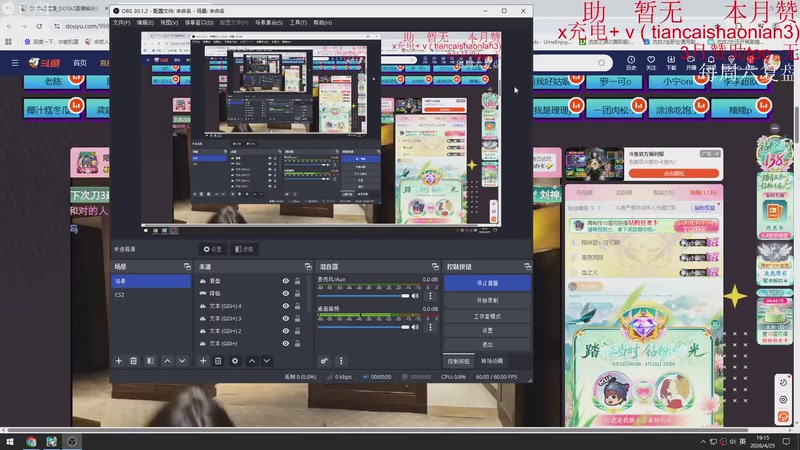Open 帮助(H) menu in OBS

322,22
